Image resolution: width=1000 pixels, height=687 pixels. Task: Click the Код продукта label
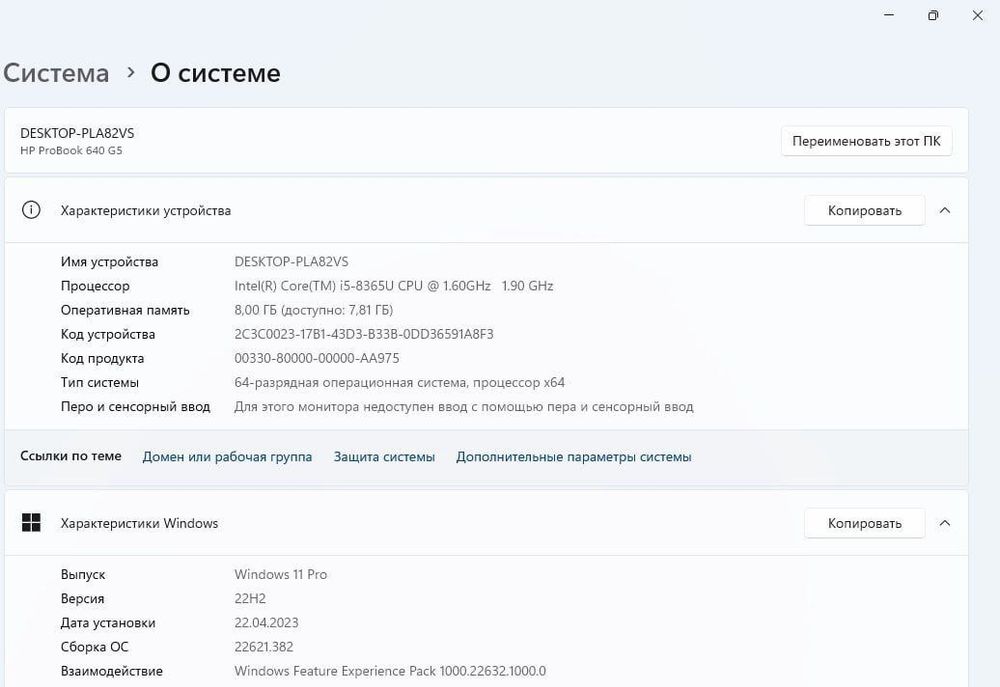pos(102,358)
